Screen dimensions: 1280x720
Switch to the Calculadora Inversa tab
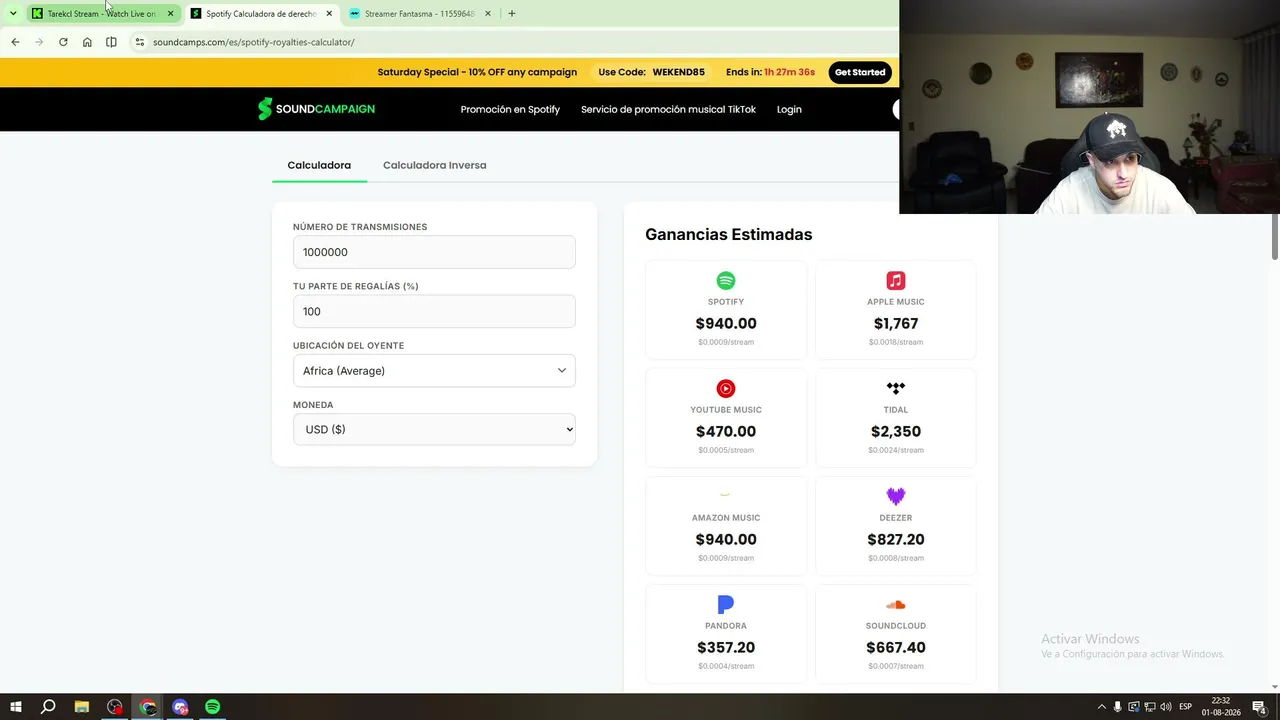click(x=435, y=165)
